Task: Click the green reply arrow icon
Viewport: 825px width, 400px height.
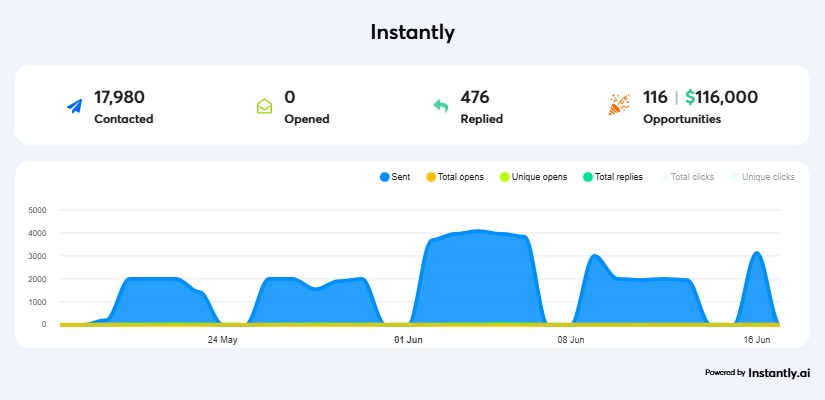Action: tap(440, 106)
